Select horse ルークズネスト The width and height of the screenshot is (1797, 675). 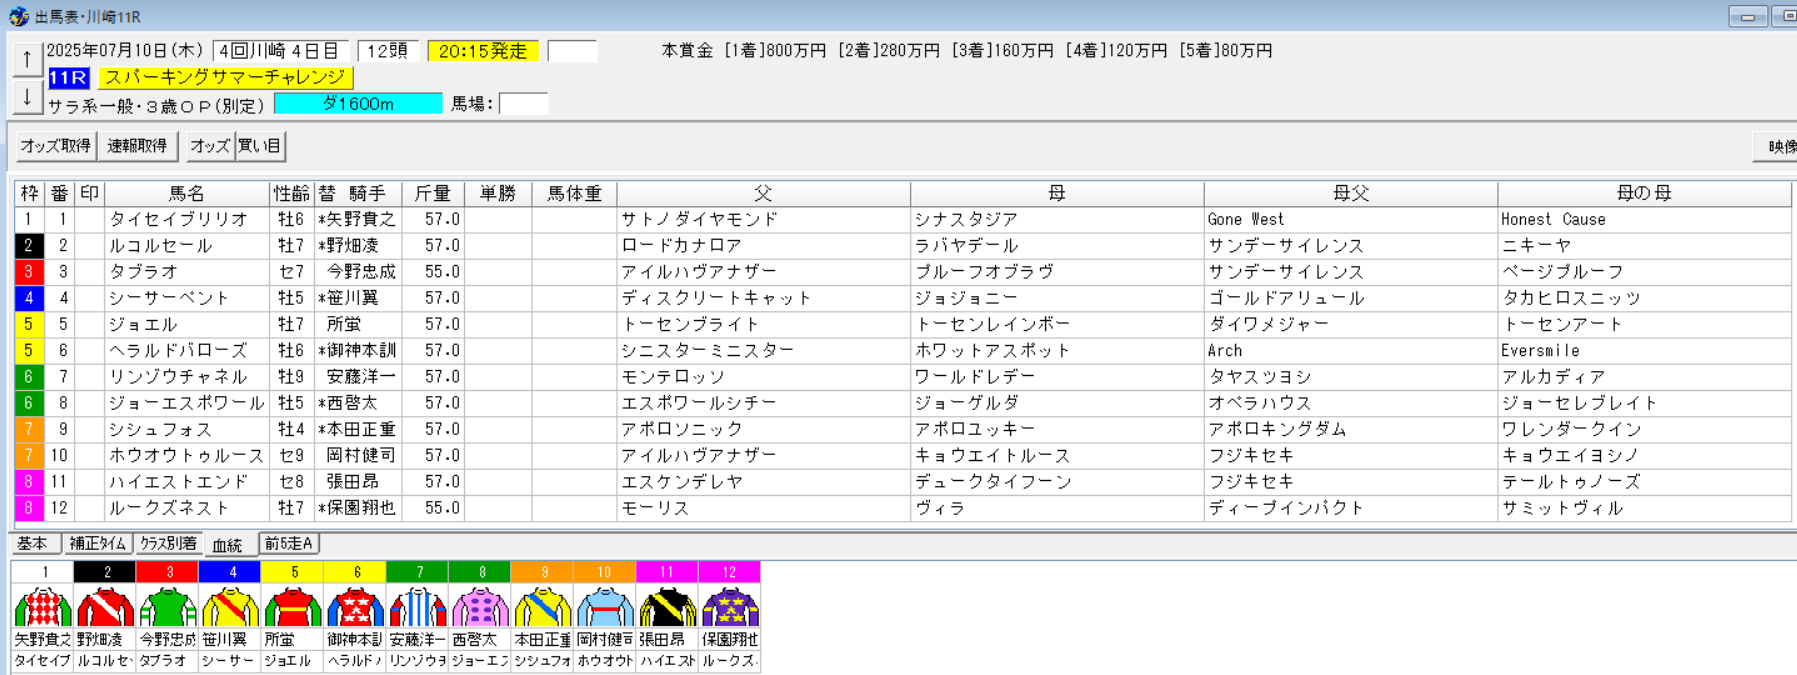click(169, 508)
